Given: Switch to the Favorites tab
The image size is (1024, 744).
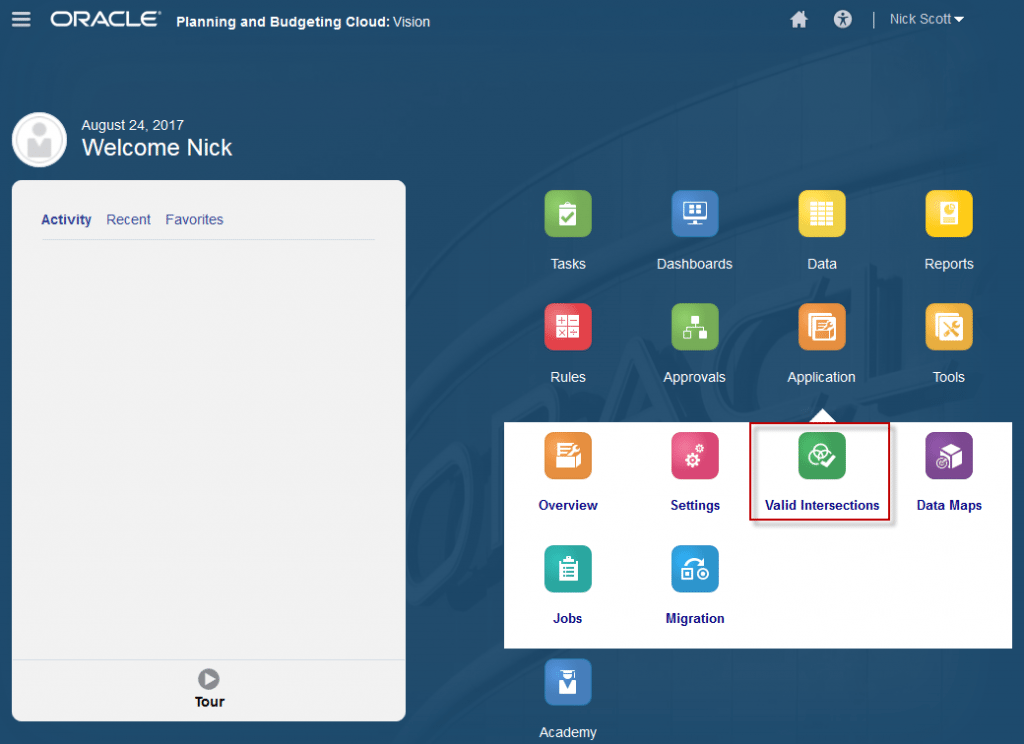Looking at the screenshot, I should coord(194,219).
